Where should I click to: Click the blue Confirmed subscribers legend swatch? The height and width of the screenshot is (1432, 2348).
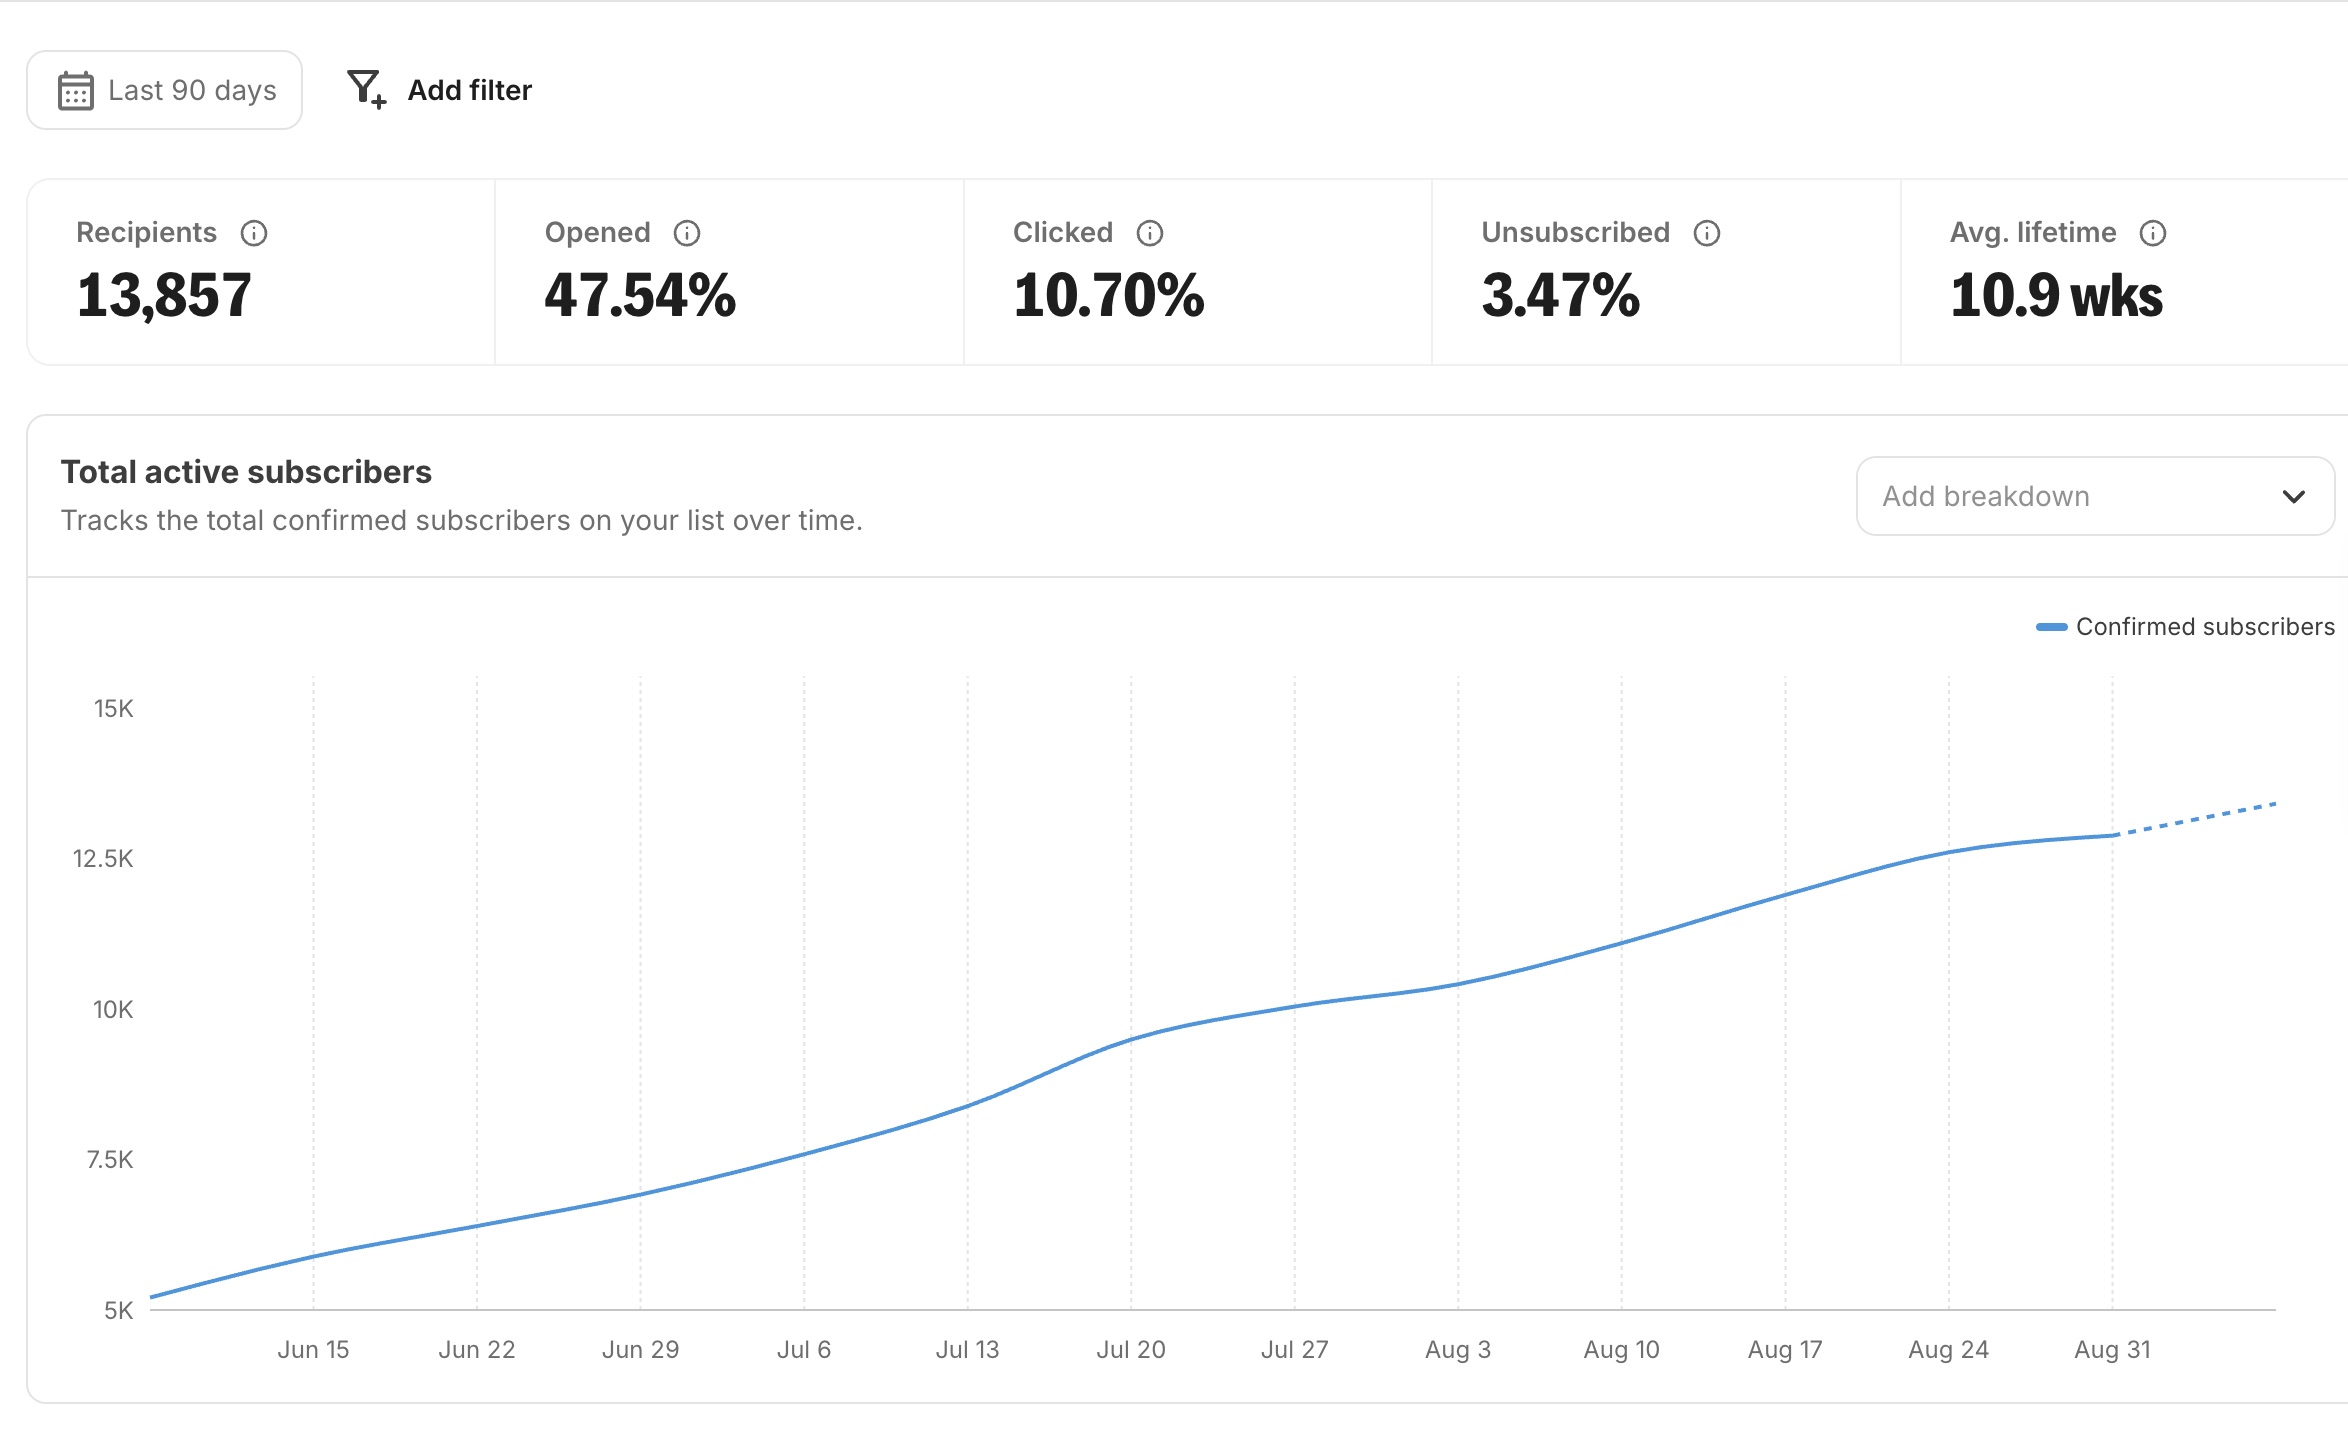(x=2052, y=627)
